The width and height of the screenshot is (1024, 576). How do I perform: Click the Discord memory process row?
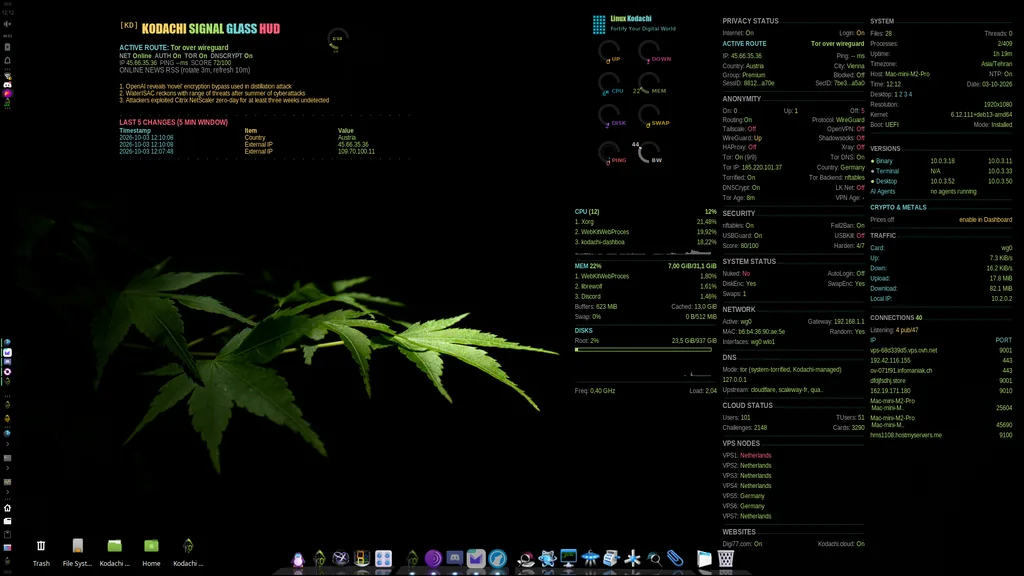click(x=645, y=296)
